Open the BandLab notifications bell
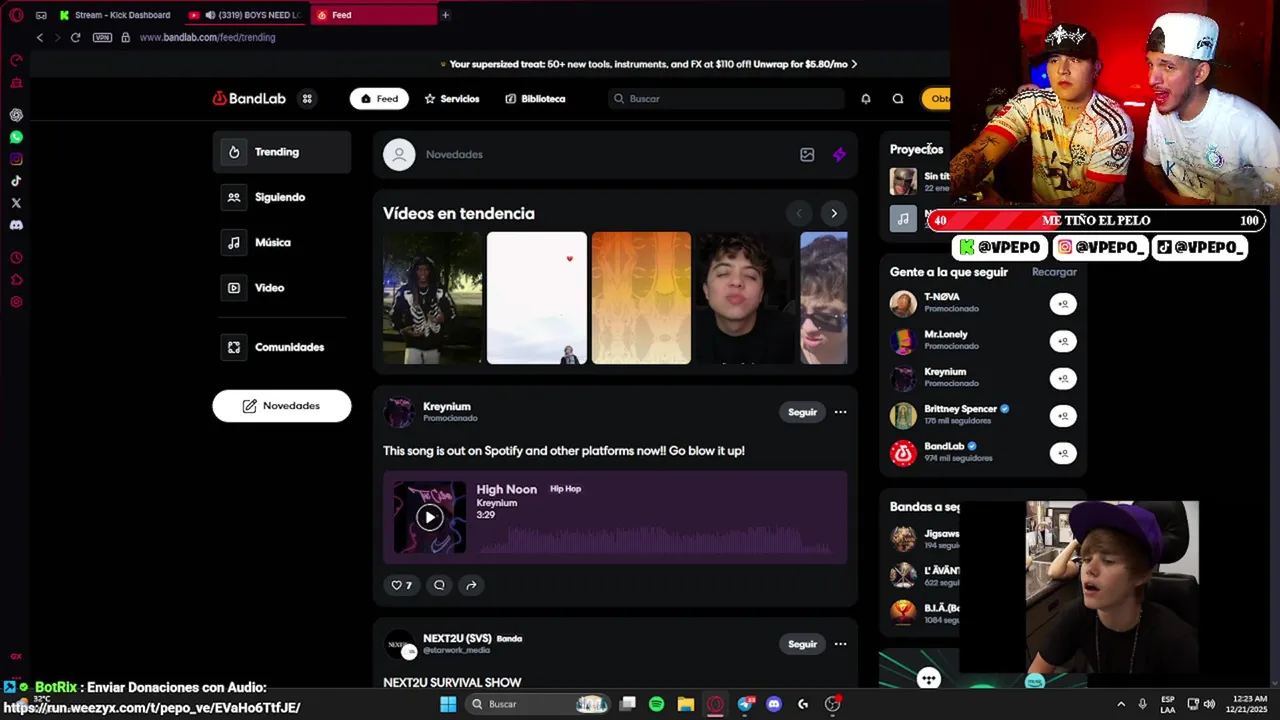 tap(866, 98)
